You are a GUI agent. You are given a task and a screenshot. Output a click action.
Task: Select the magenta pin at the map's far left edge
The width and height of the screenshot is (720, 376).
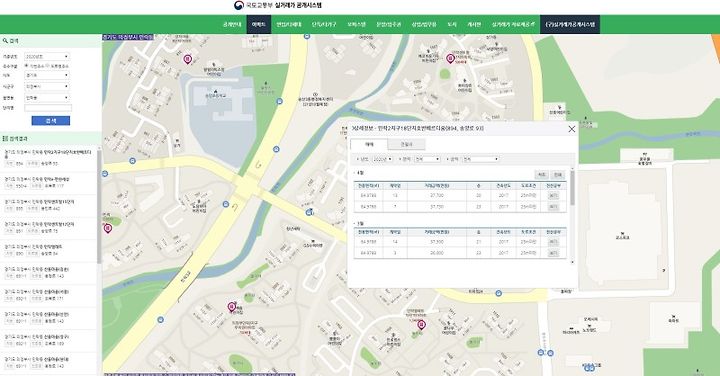(108, 228)
